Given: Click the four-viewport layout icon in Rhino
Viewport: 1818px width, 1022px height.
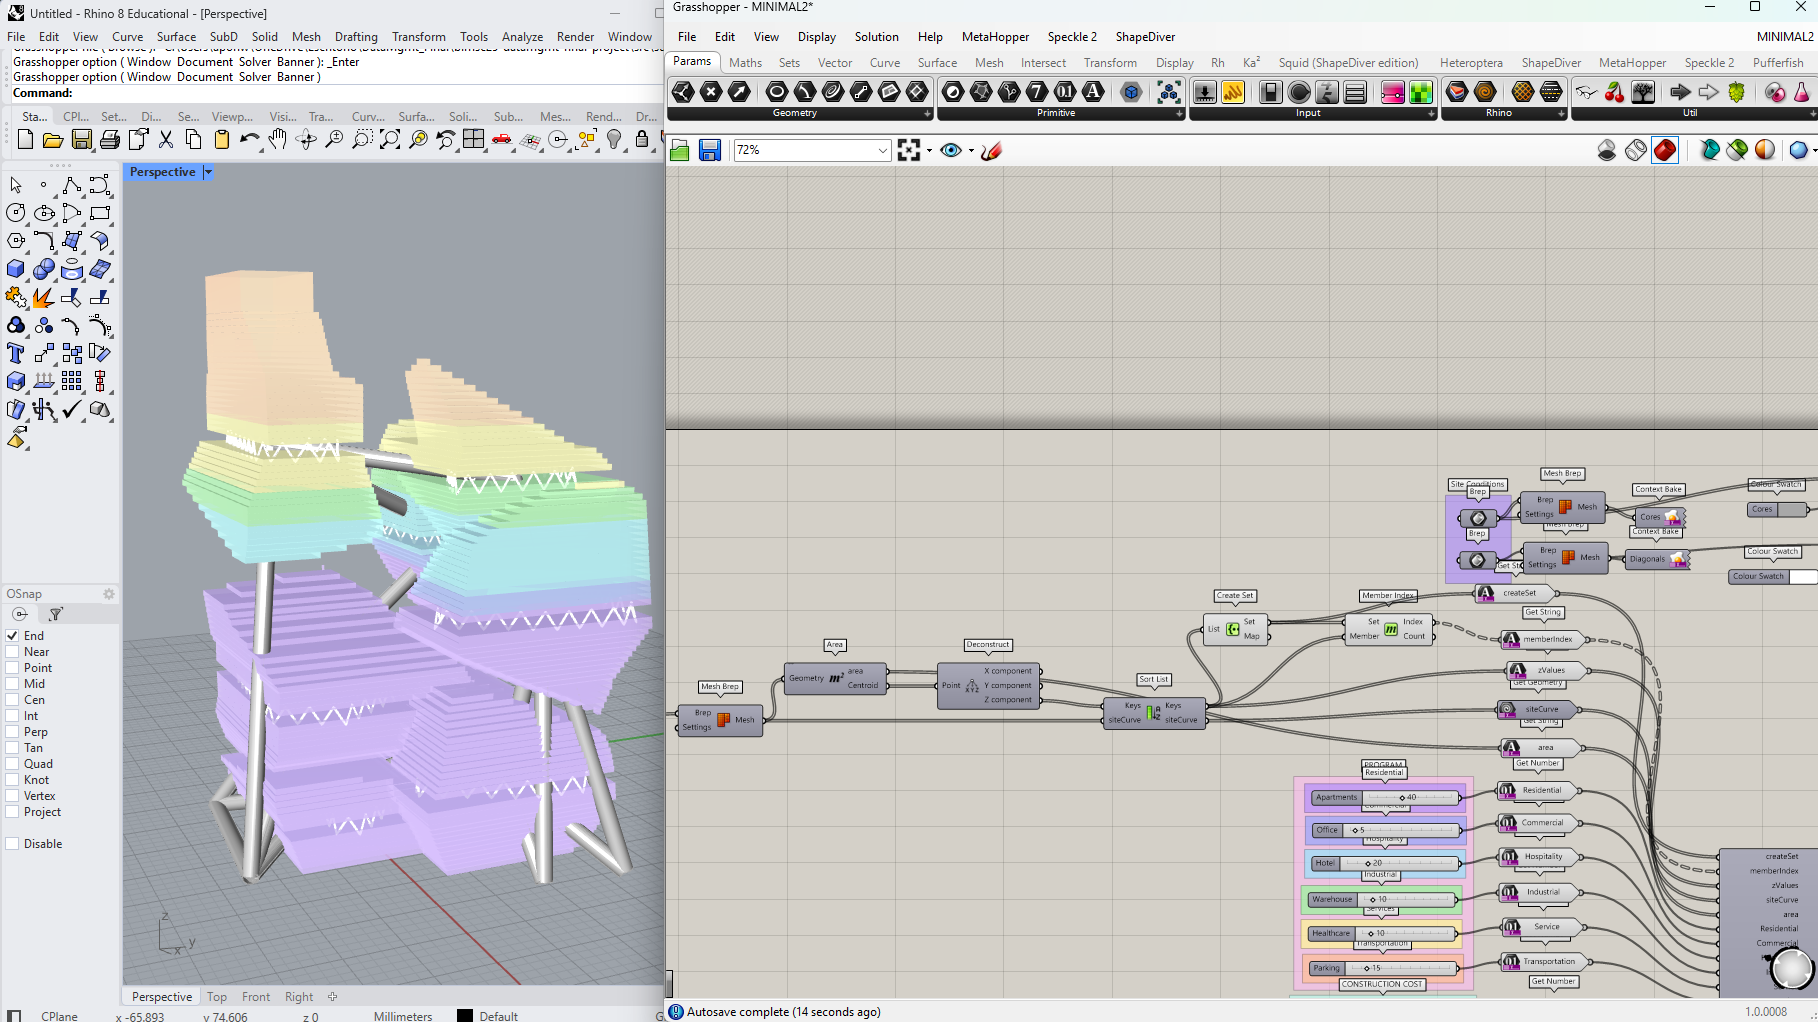Looking at the screenshot, I should pyautogui.click(x=474, y=140).
